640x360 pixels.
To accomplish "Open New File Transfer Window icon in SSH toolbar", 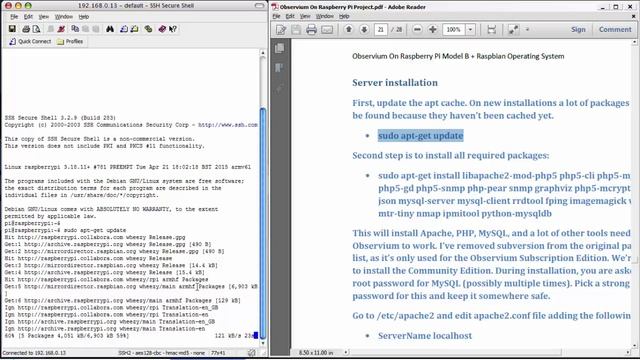I will click(x=134, y=29).
